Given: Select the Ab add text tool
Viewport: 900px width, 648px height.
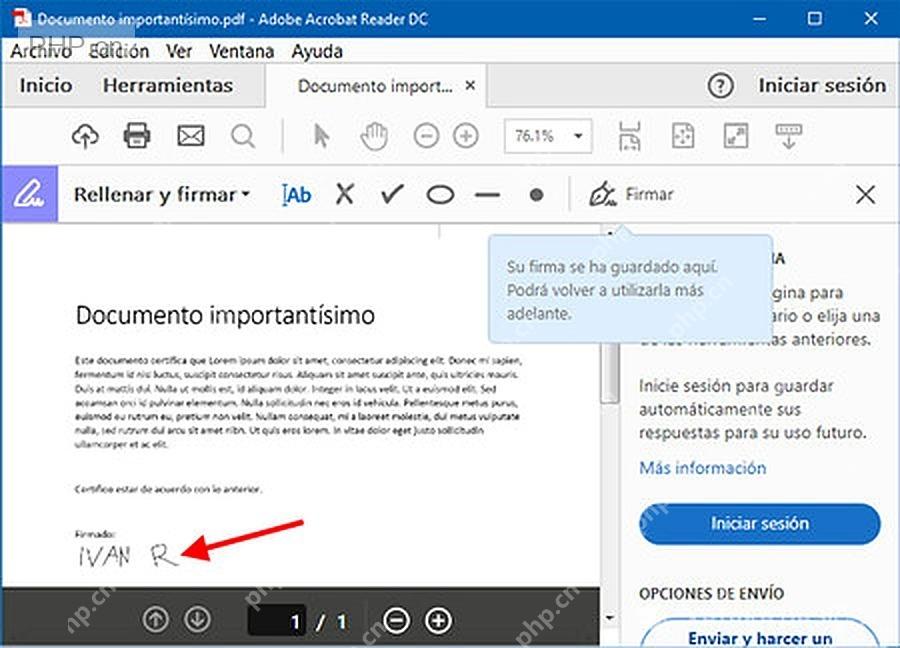Looking at the screenshot, I should (x=296, y=195).
